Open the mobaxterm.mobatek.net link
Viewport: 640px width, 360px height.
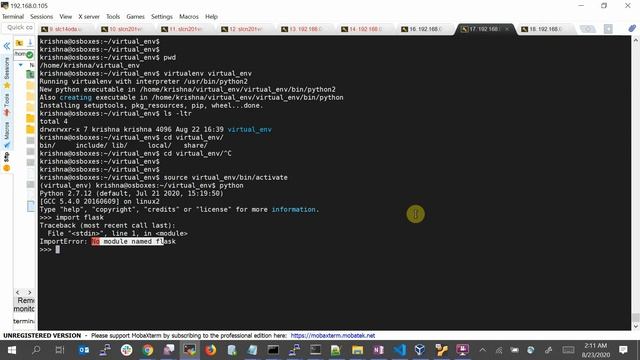tap(333, 336)
